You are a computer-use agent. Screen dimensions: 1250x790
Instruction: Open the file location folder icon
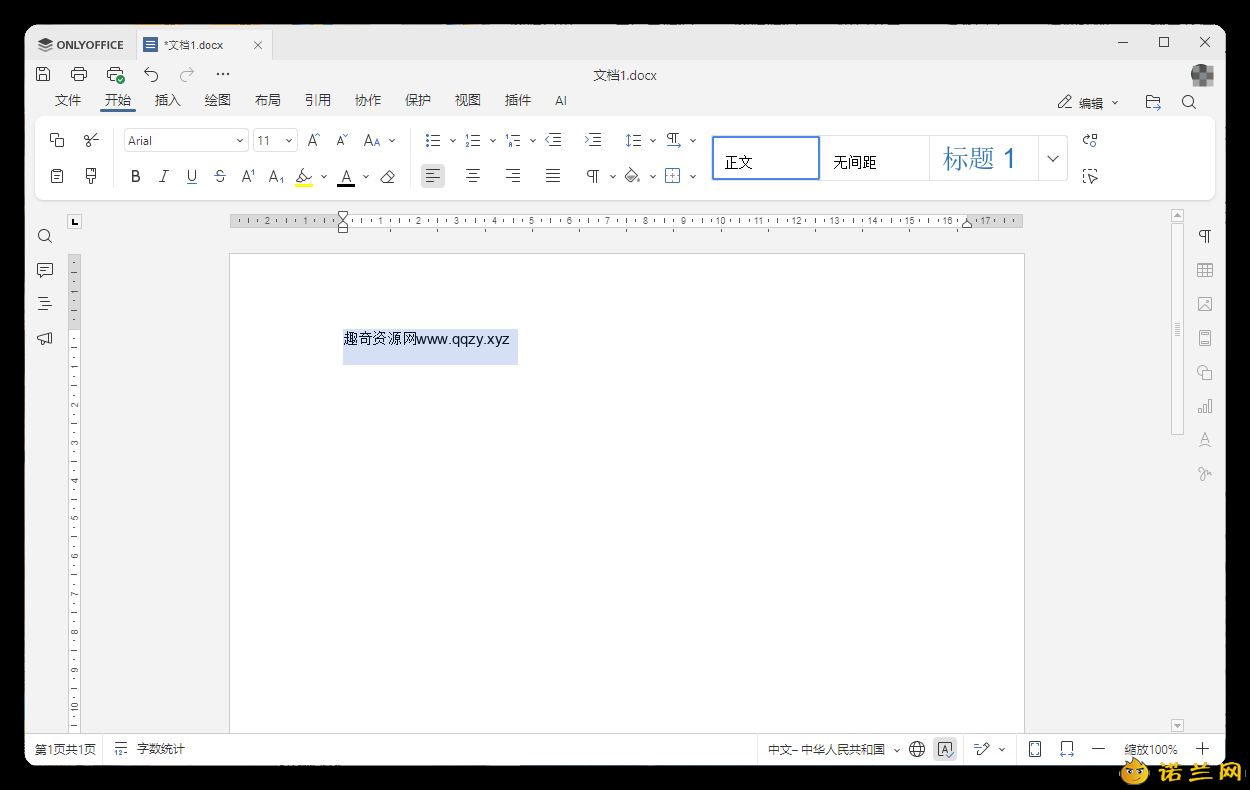click(x=1153, y=102)
